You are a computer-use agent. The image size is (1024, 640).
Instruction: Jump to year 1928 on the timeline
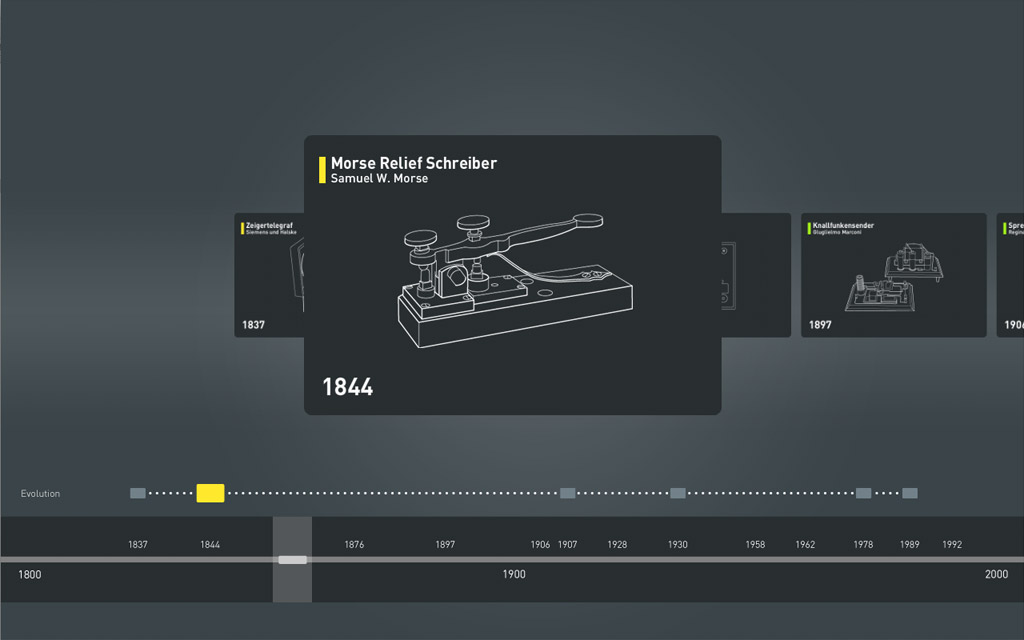[617, 544]
